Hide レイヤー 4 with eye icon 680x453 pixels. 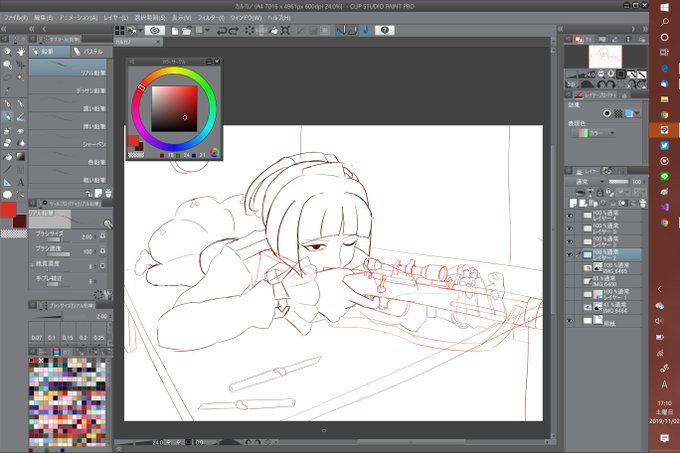pyautogui.click(x=570, y=215)
